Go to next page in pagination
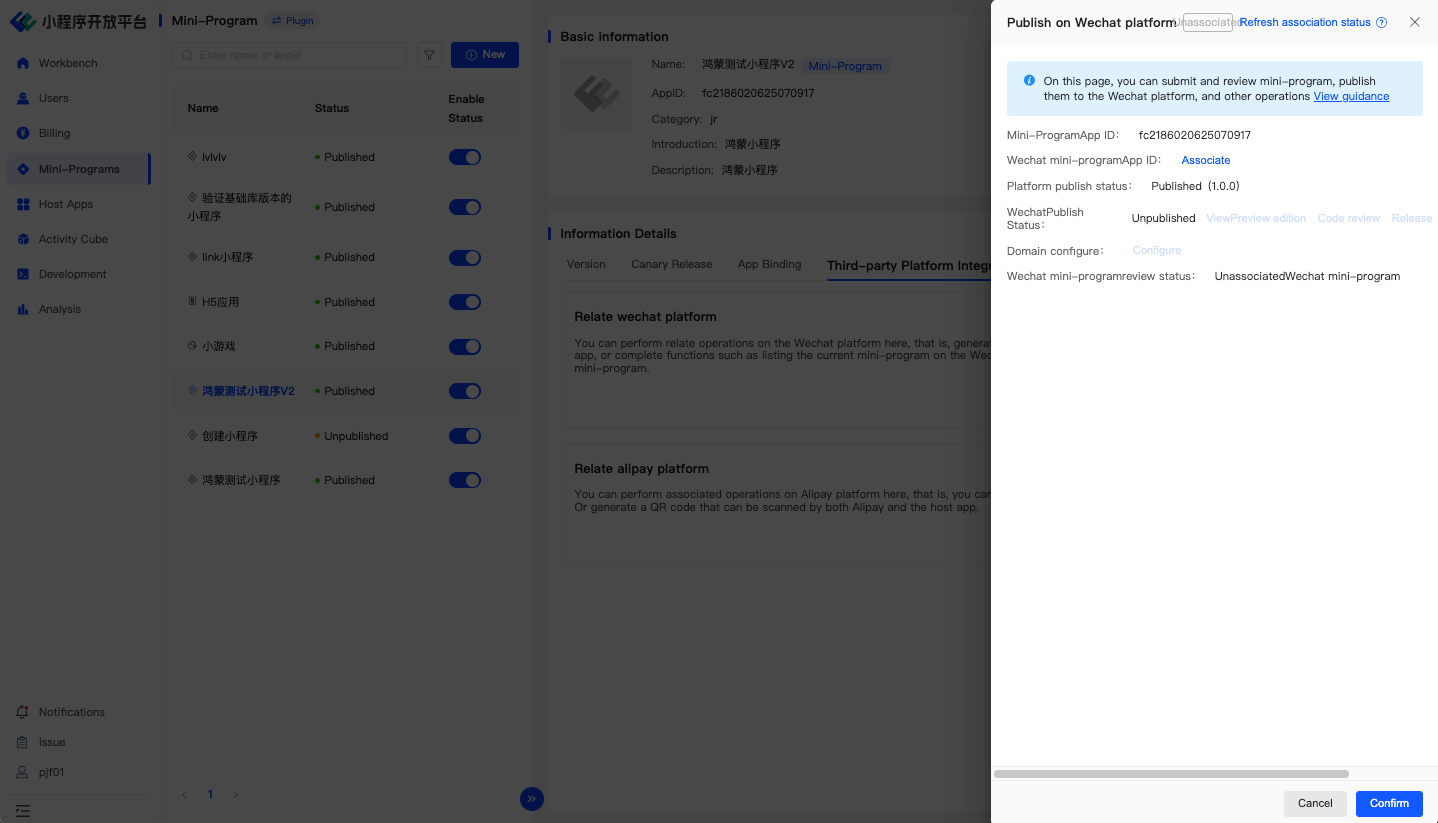The image size is (1438, 823). pos(236,795)
